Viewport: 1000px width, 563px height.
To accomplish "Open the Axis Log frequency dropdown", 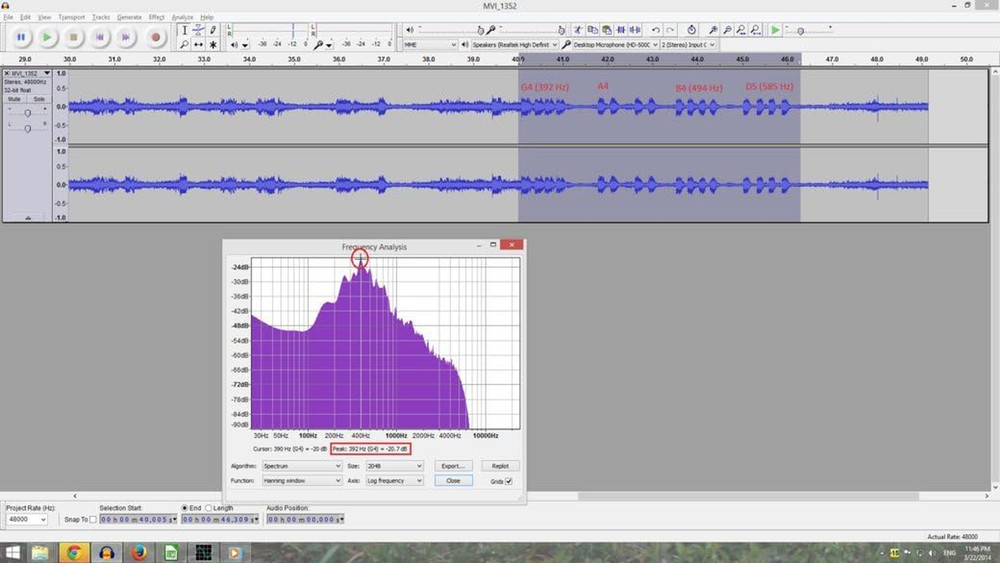I will (x=394, y=481).
